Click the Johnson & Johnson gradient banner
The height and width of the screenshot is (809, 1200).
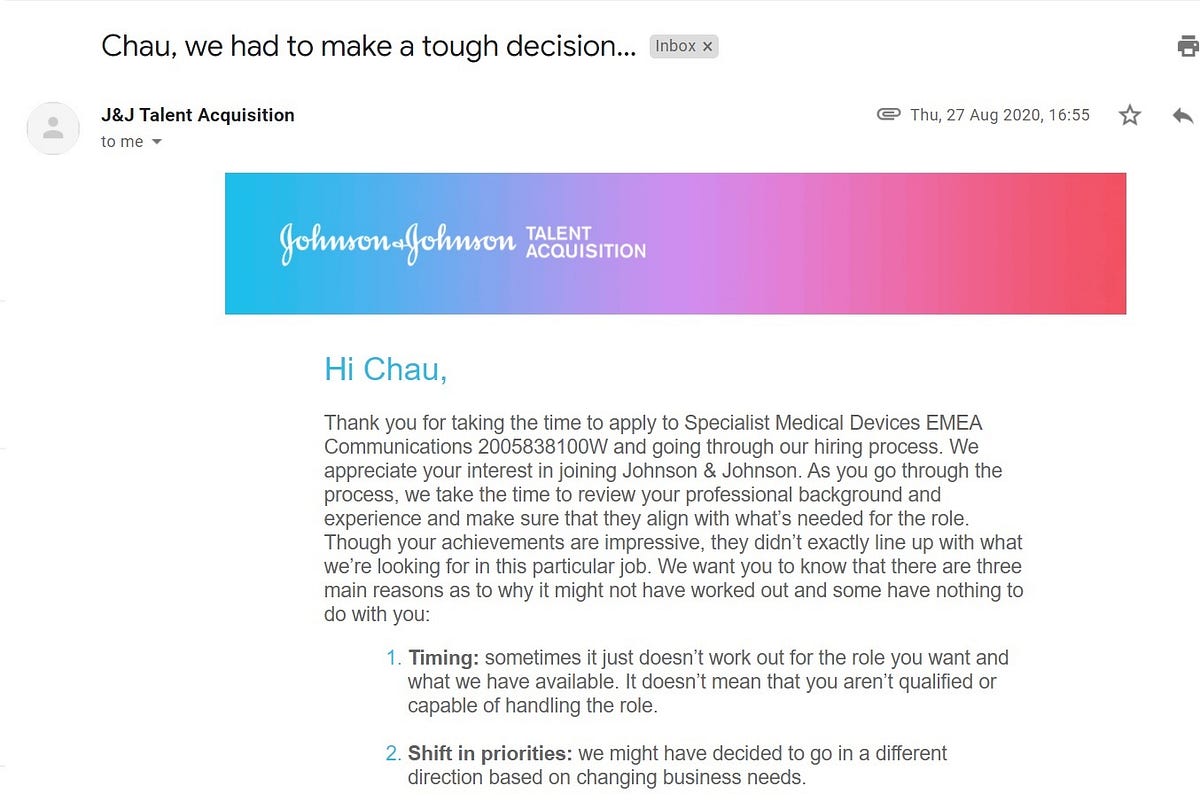pyautogui.click(x=675, y=243)
